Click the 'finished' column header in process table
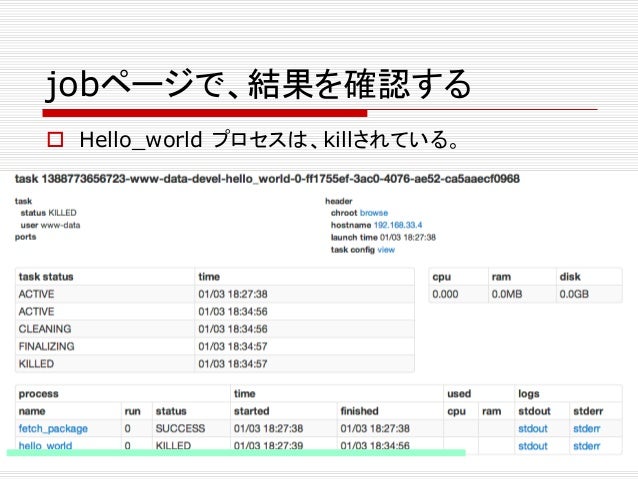Screen dimensions: 638x479 click(359, 411)
